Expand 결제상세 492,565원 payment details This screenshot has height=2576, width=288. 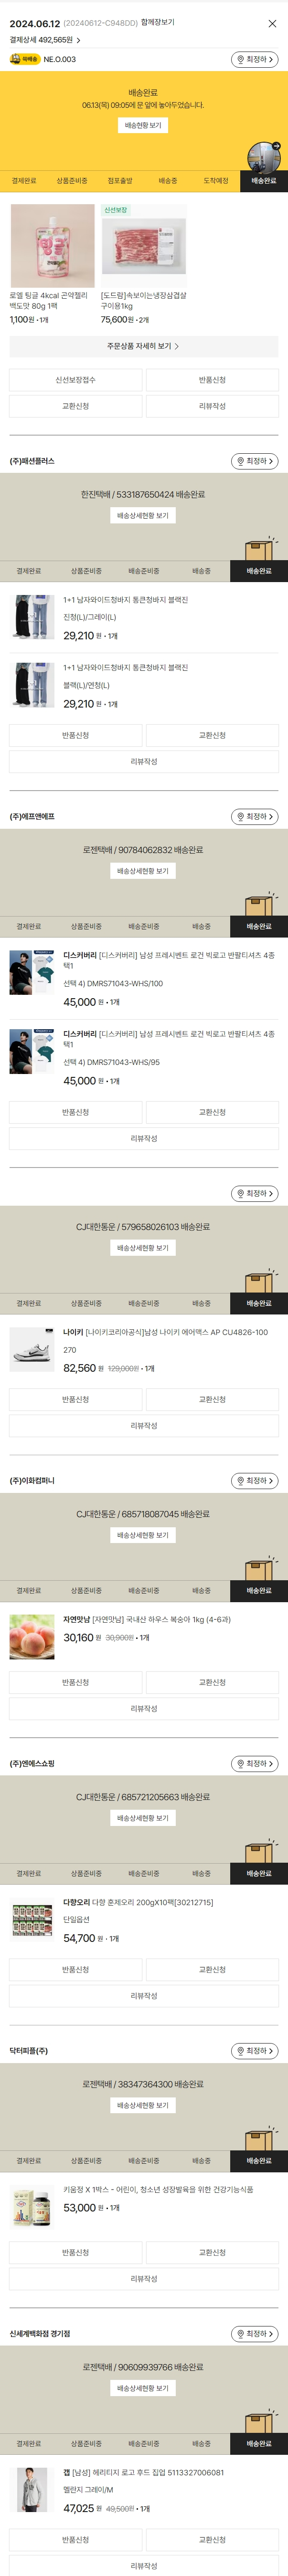click(x=45, y=40)
